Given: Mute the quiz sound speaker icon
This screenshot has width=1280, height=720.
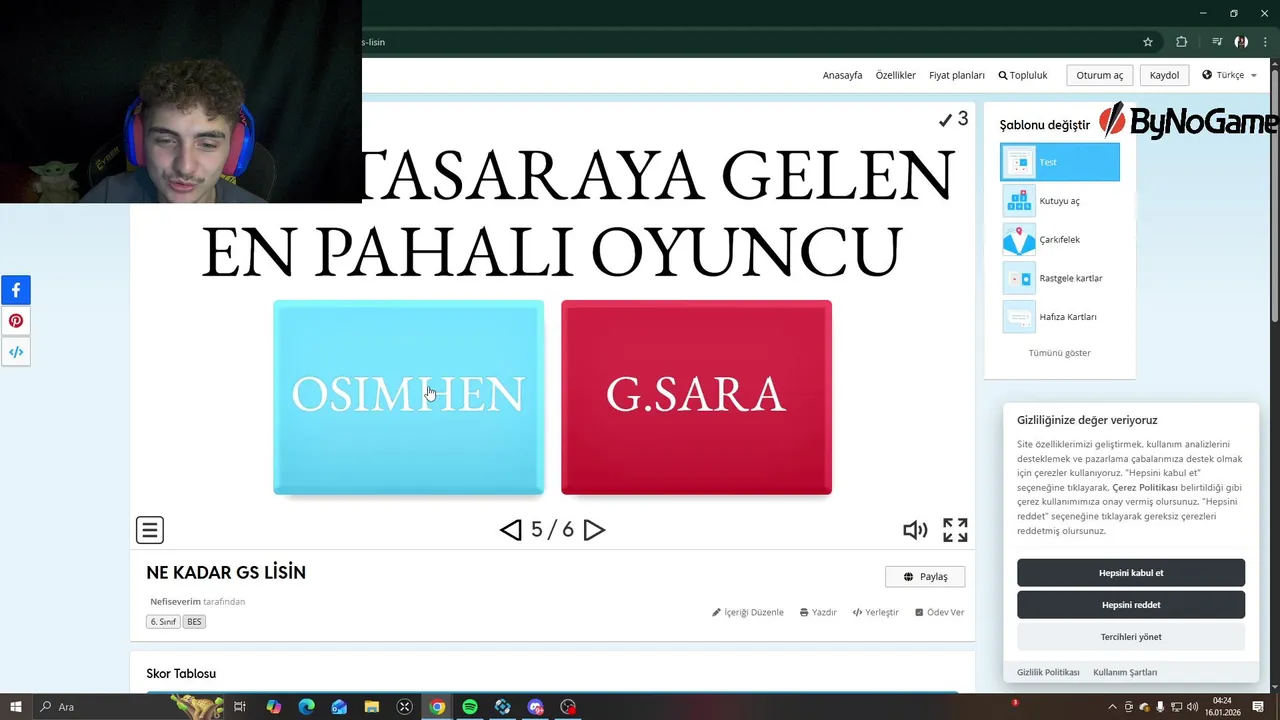Looking at the screenshot, I should click(x=915, y=530).
